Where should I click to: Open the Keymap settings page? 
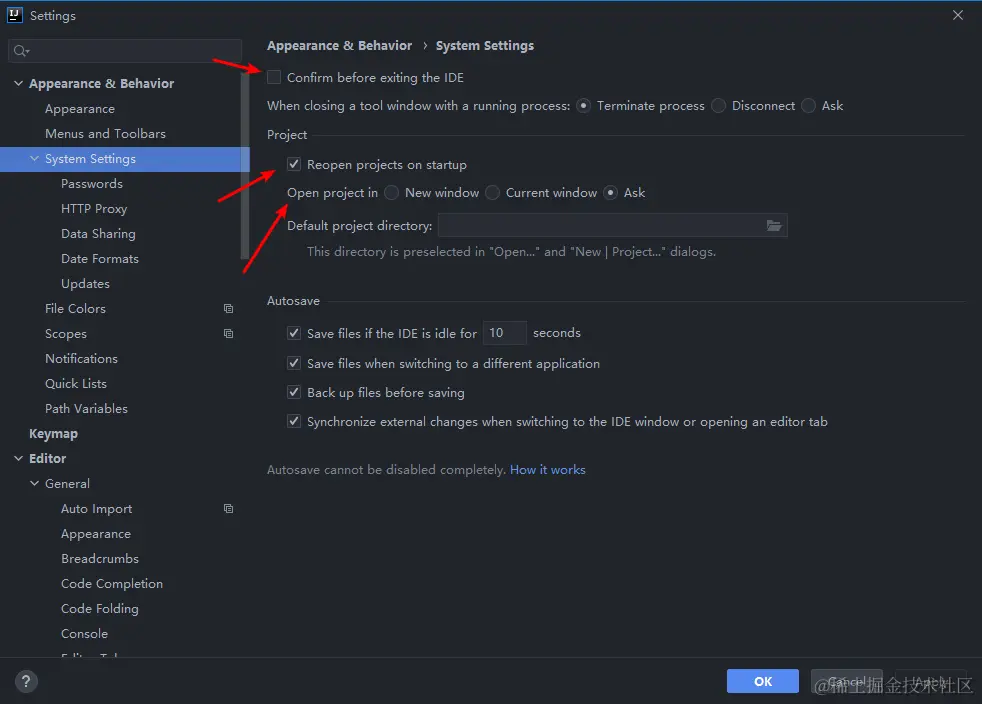[x=53, y=433]
